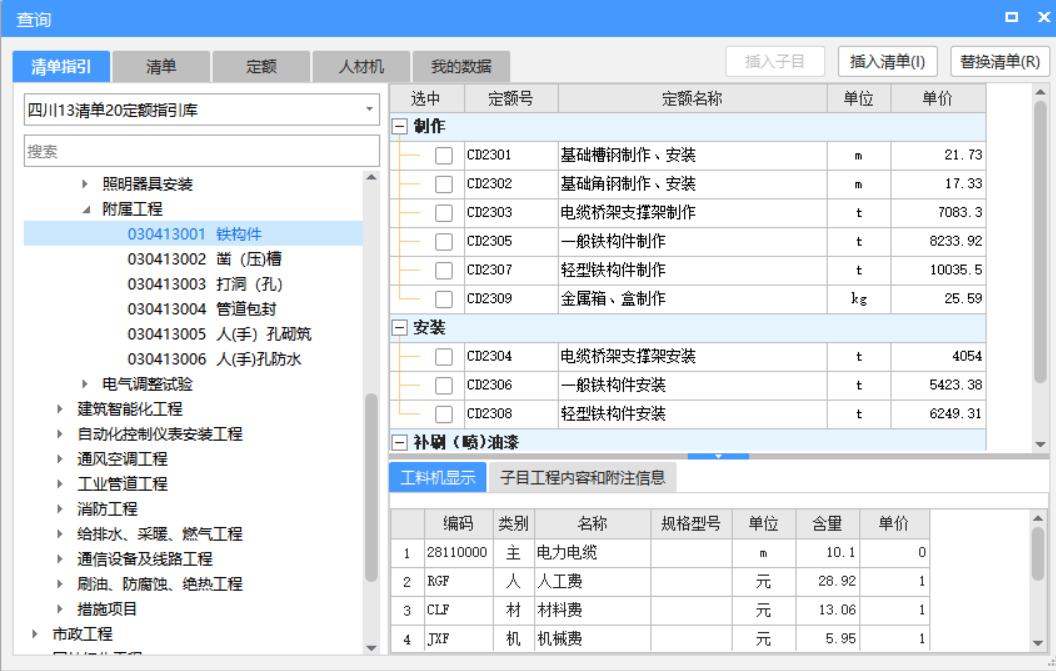The width and height of the screenshot is (1056, 671).
Task: Click the 插入清单(I) button
Action: [x=888, y=62]
